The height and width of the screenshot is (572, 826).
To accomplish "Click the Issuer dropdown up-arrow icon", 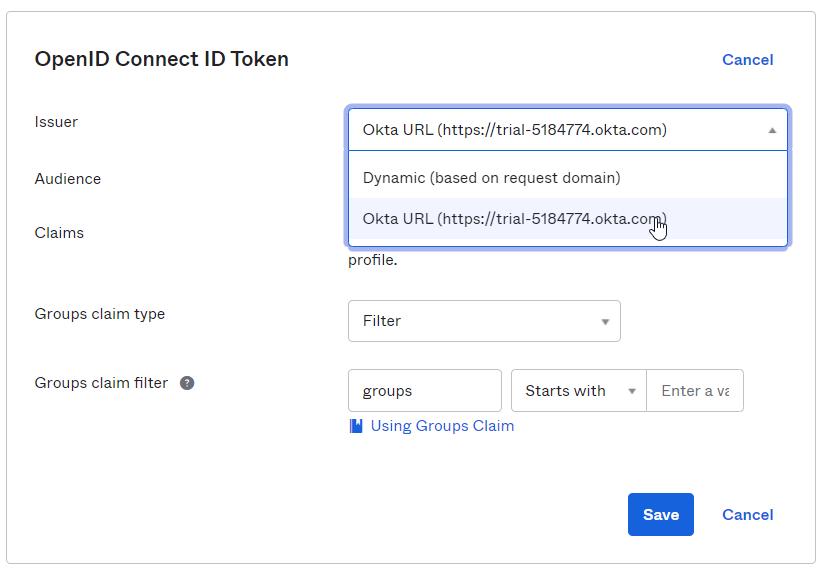I will (772, 130).
